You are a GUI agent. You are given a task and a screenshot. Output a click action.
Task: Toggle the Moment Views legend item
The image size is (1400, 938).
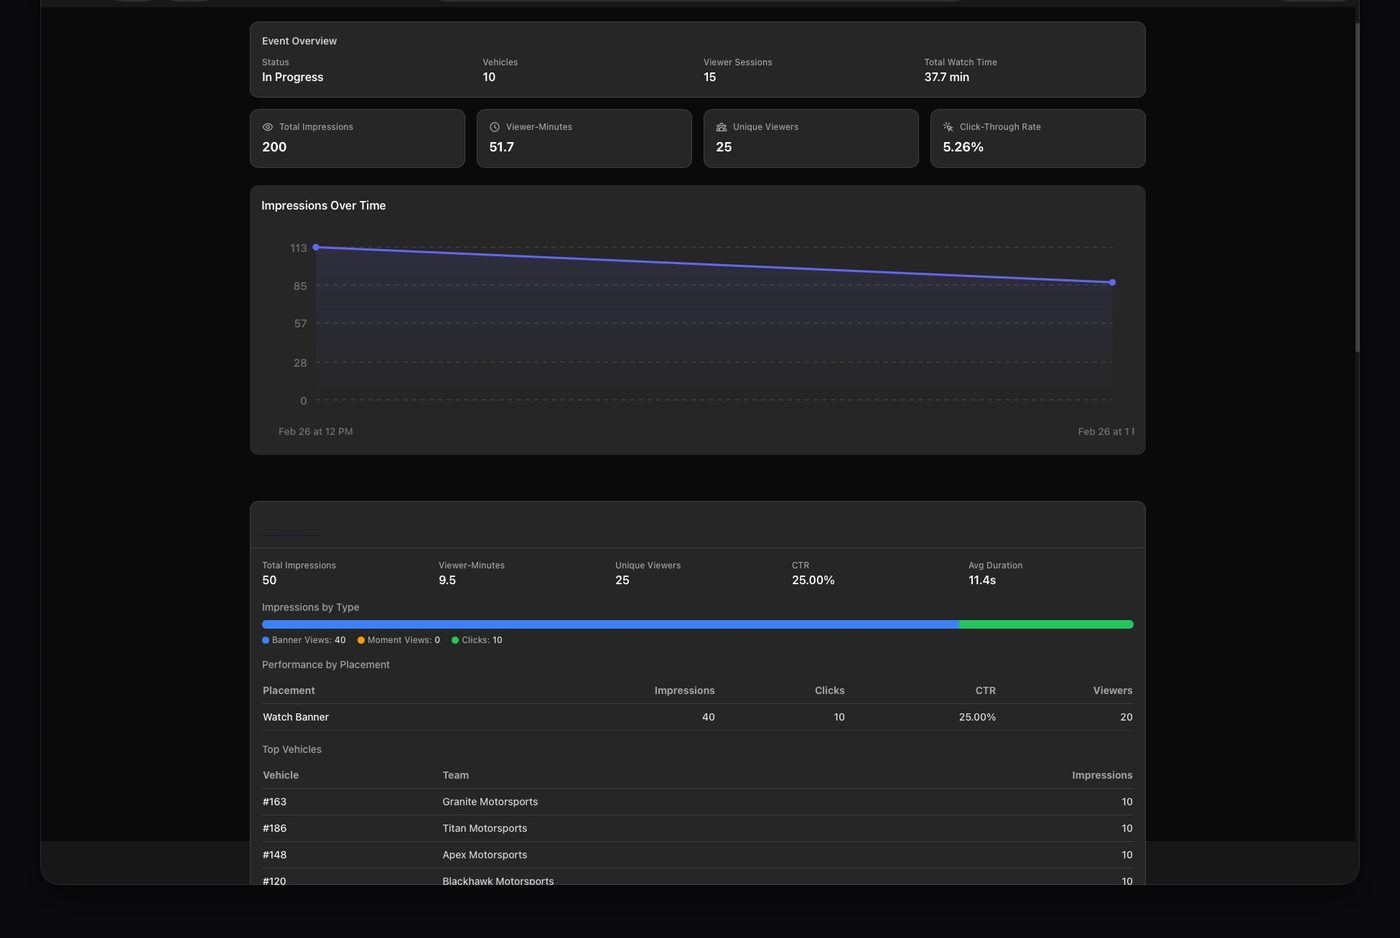tap(398, 640)
